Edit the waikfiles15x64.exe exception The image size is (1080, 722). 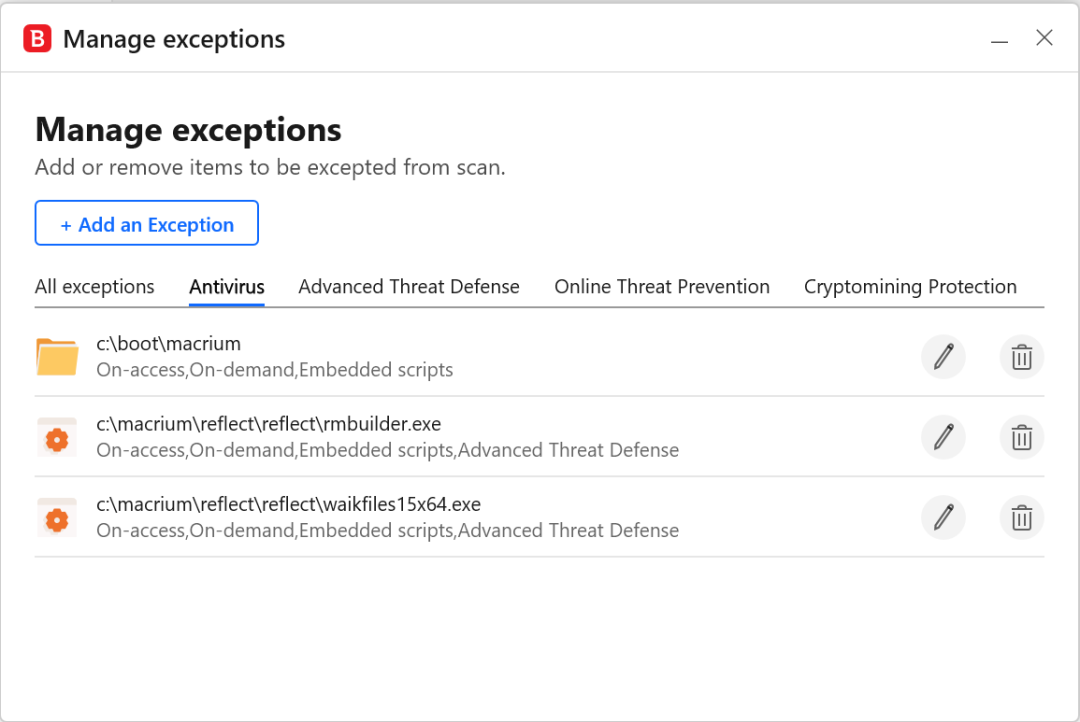pos(943,517)
